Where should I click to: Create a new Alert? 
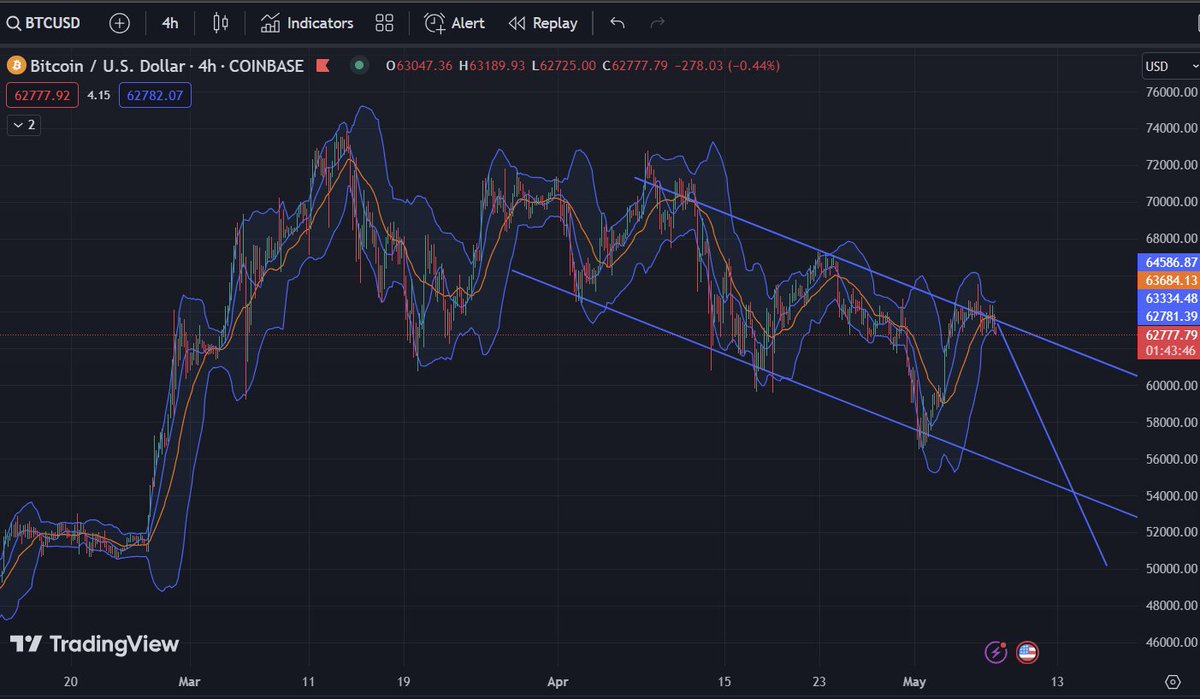454,23
